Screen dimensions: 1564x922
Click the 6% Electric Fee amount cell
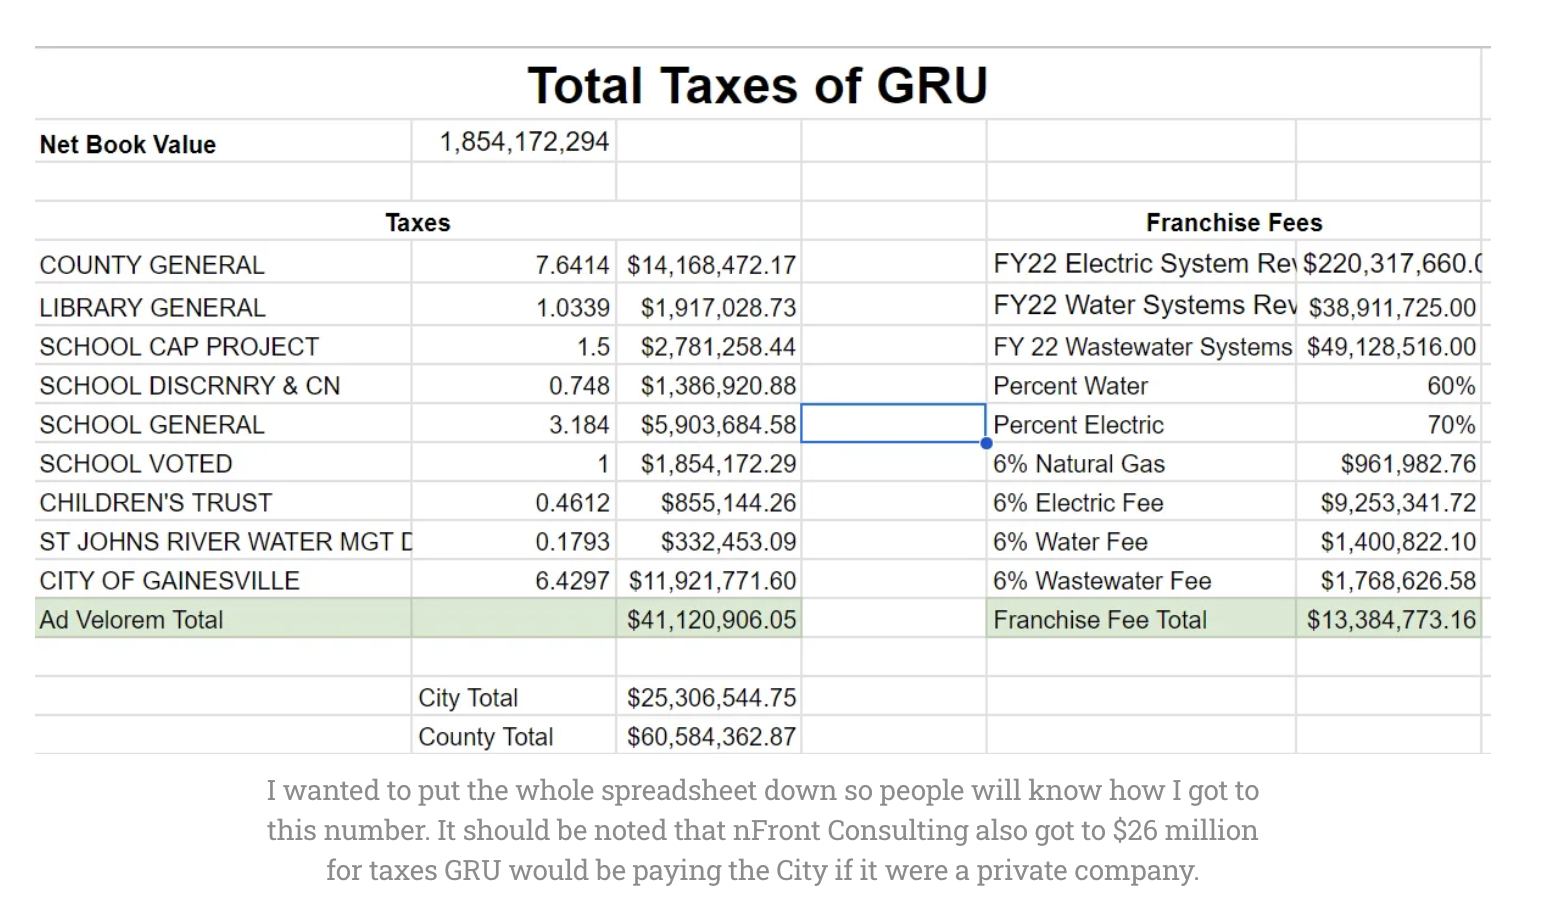pos(1389,503)
